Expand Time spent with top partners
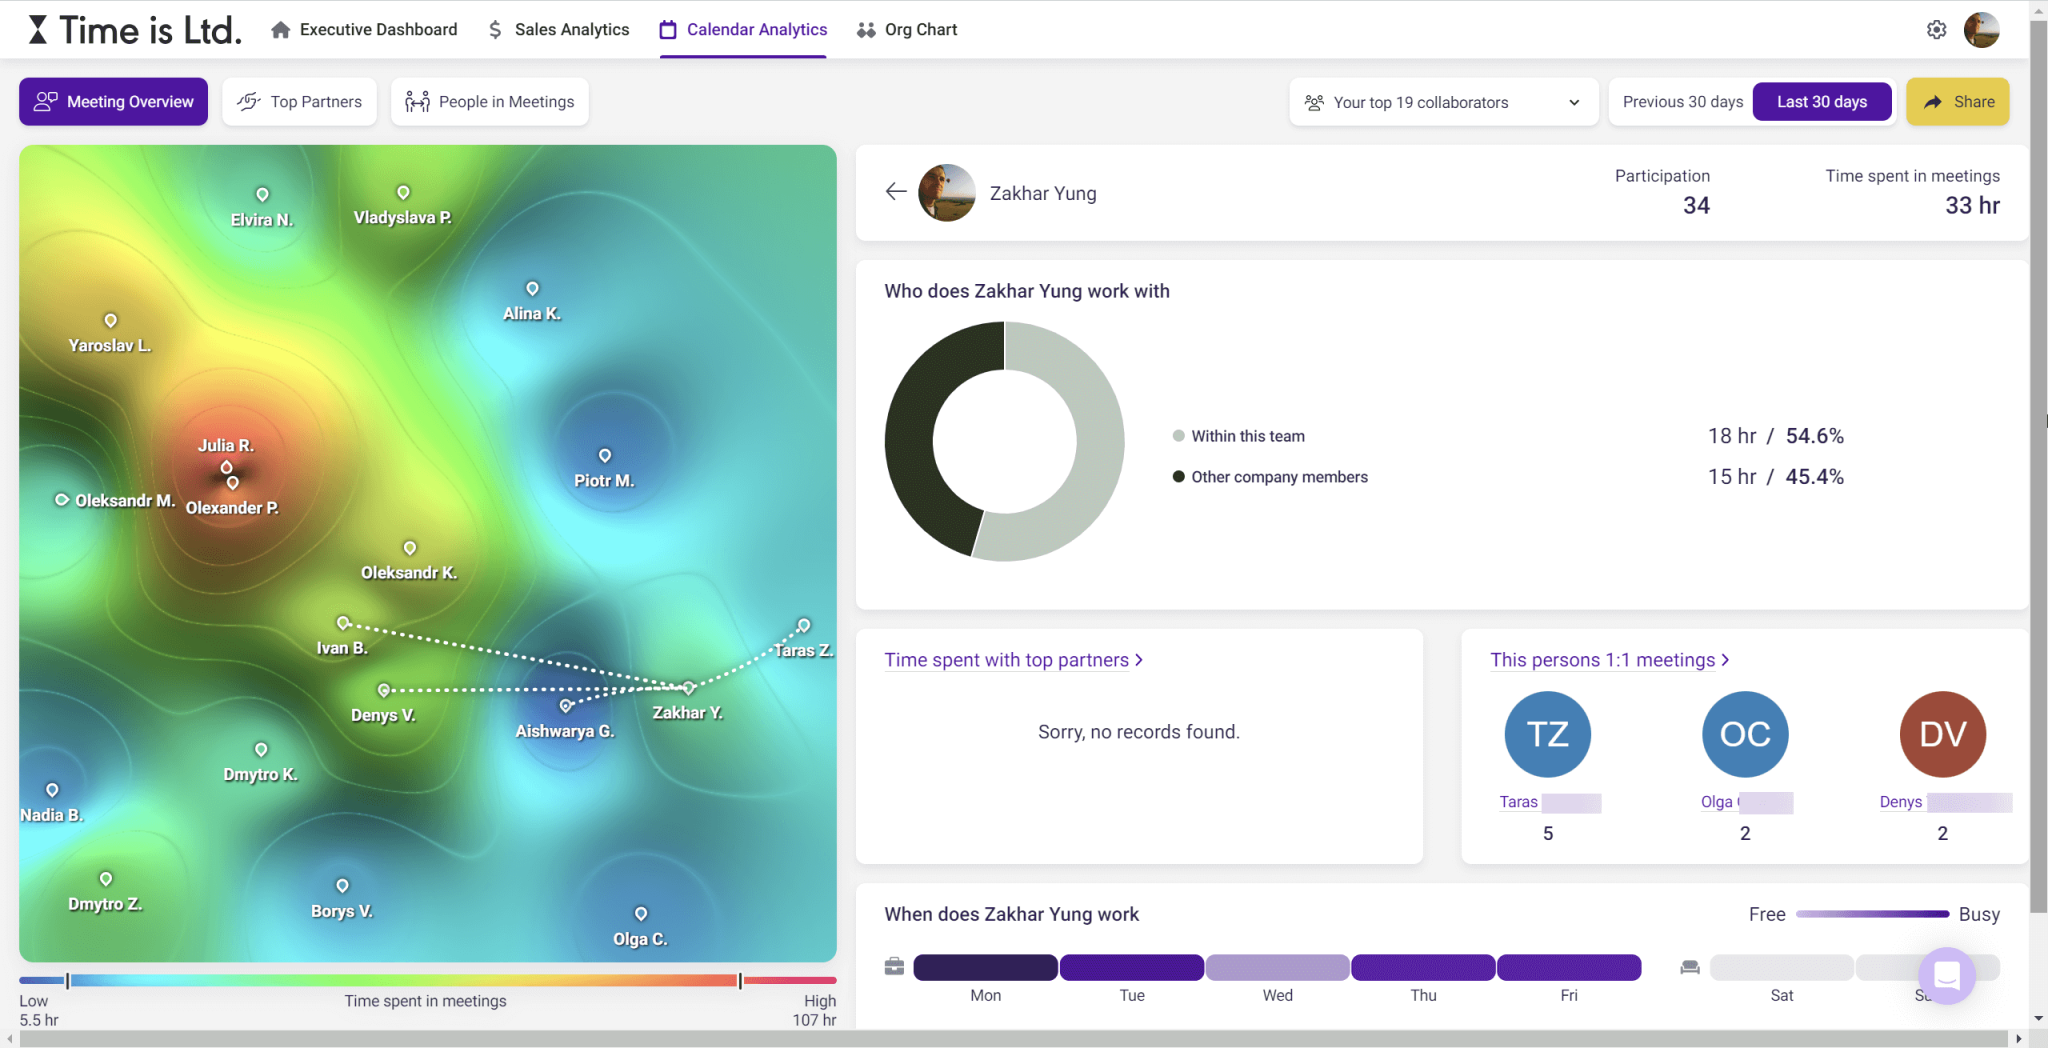Screen dimensions: 2048x1048 (1013, 660)
